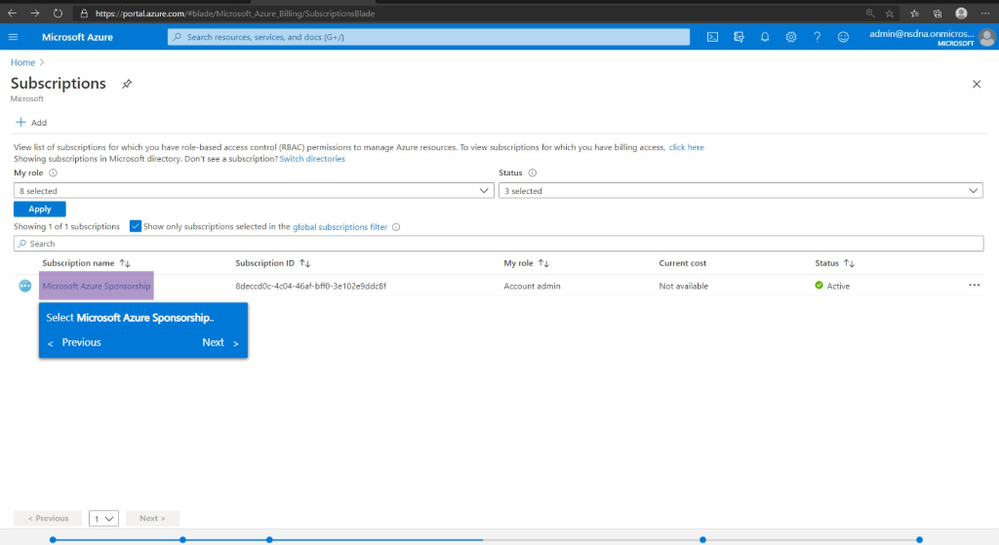The image size is (999, 545).
Task: Click the 'Account admin' role cell
Action: (532, 286)
